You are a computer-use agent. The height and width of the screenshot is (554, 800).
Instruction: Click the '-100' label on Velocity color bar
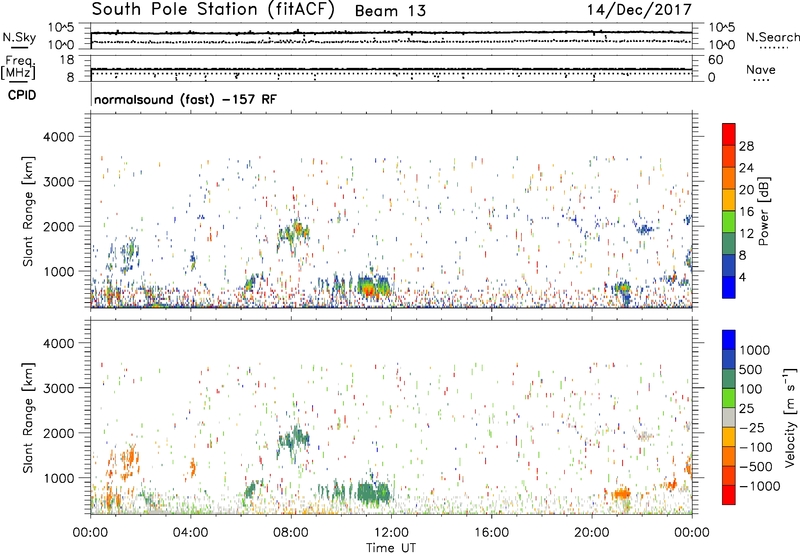(756, 447)
